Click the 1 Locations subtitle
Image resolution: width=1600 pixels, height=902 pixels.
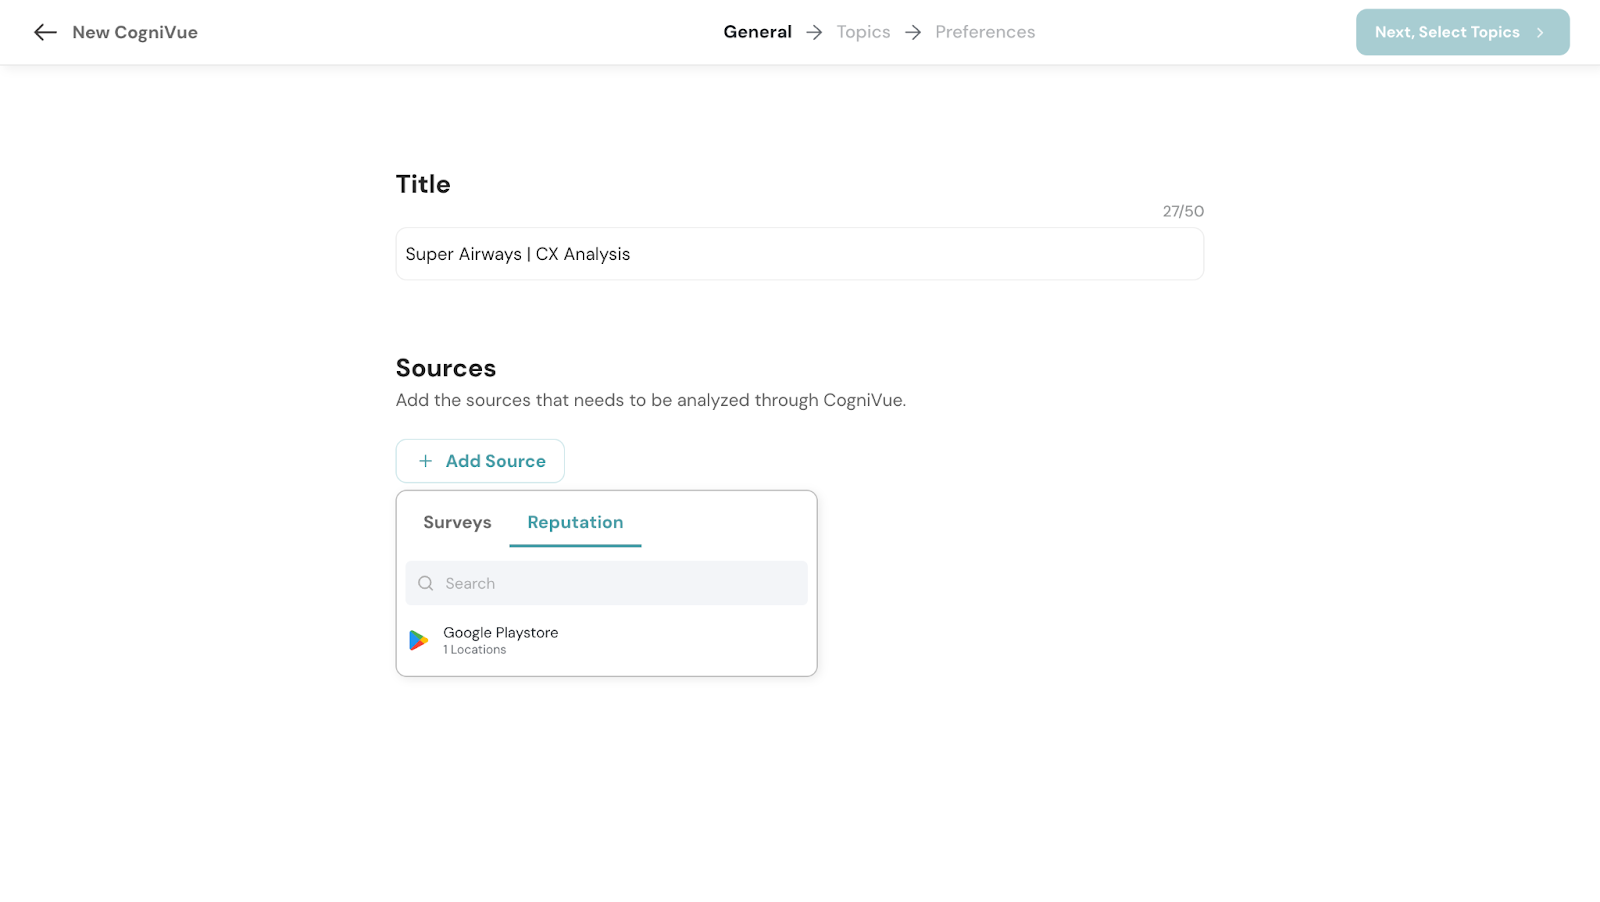(x=475, y=650)
